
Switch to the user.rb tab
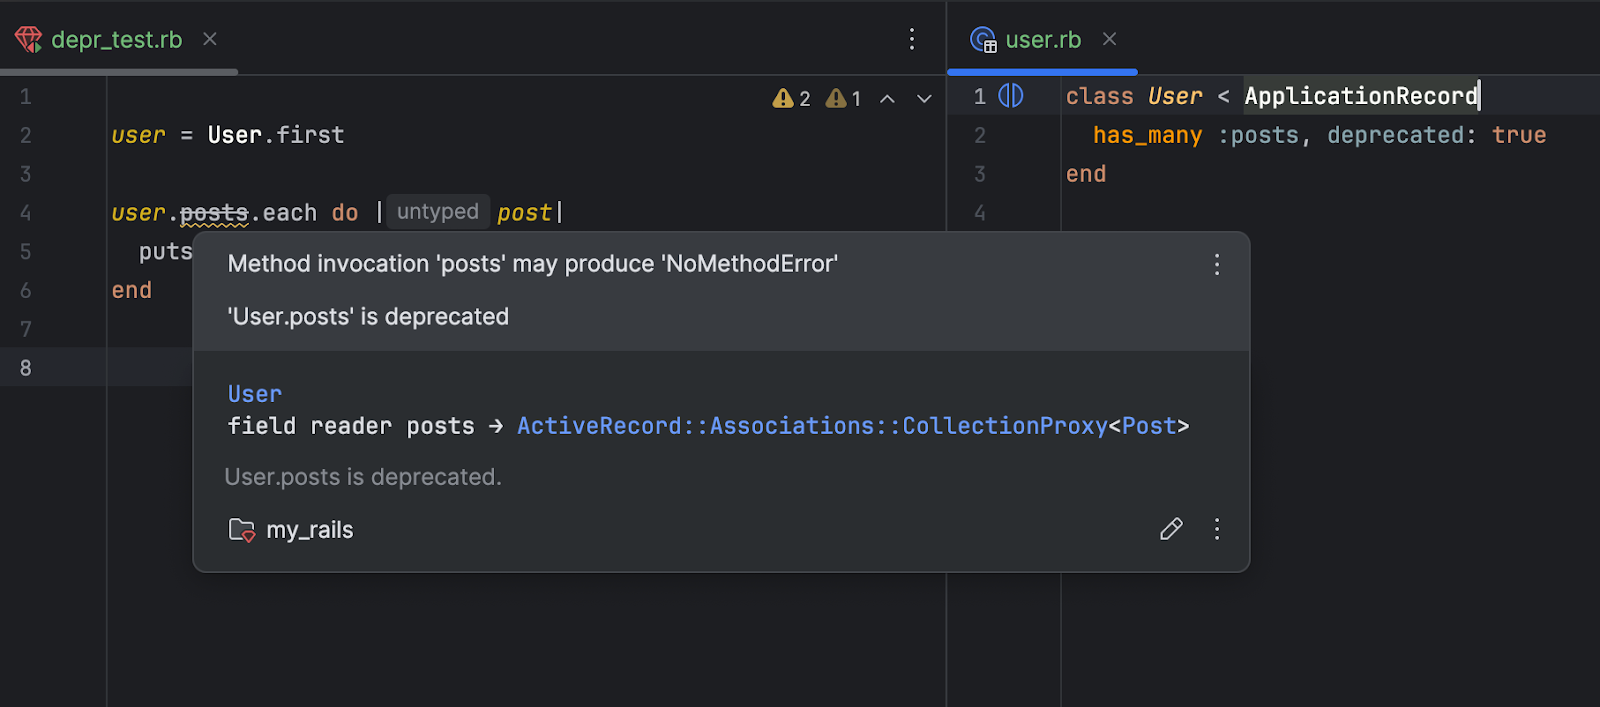point(1043,40)
